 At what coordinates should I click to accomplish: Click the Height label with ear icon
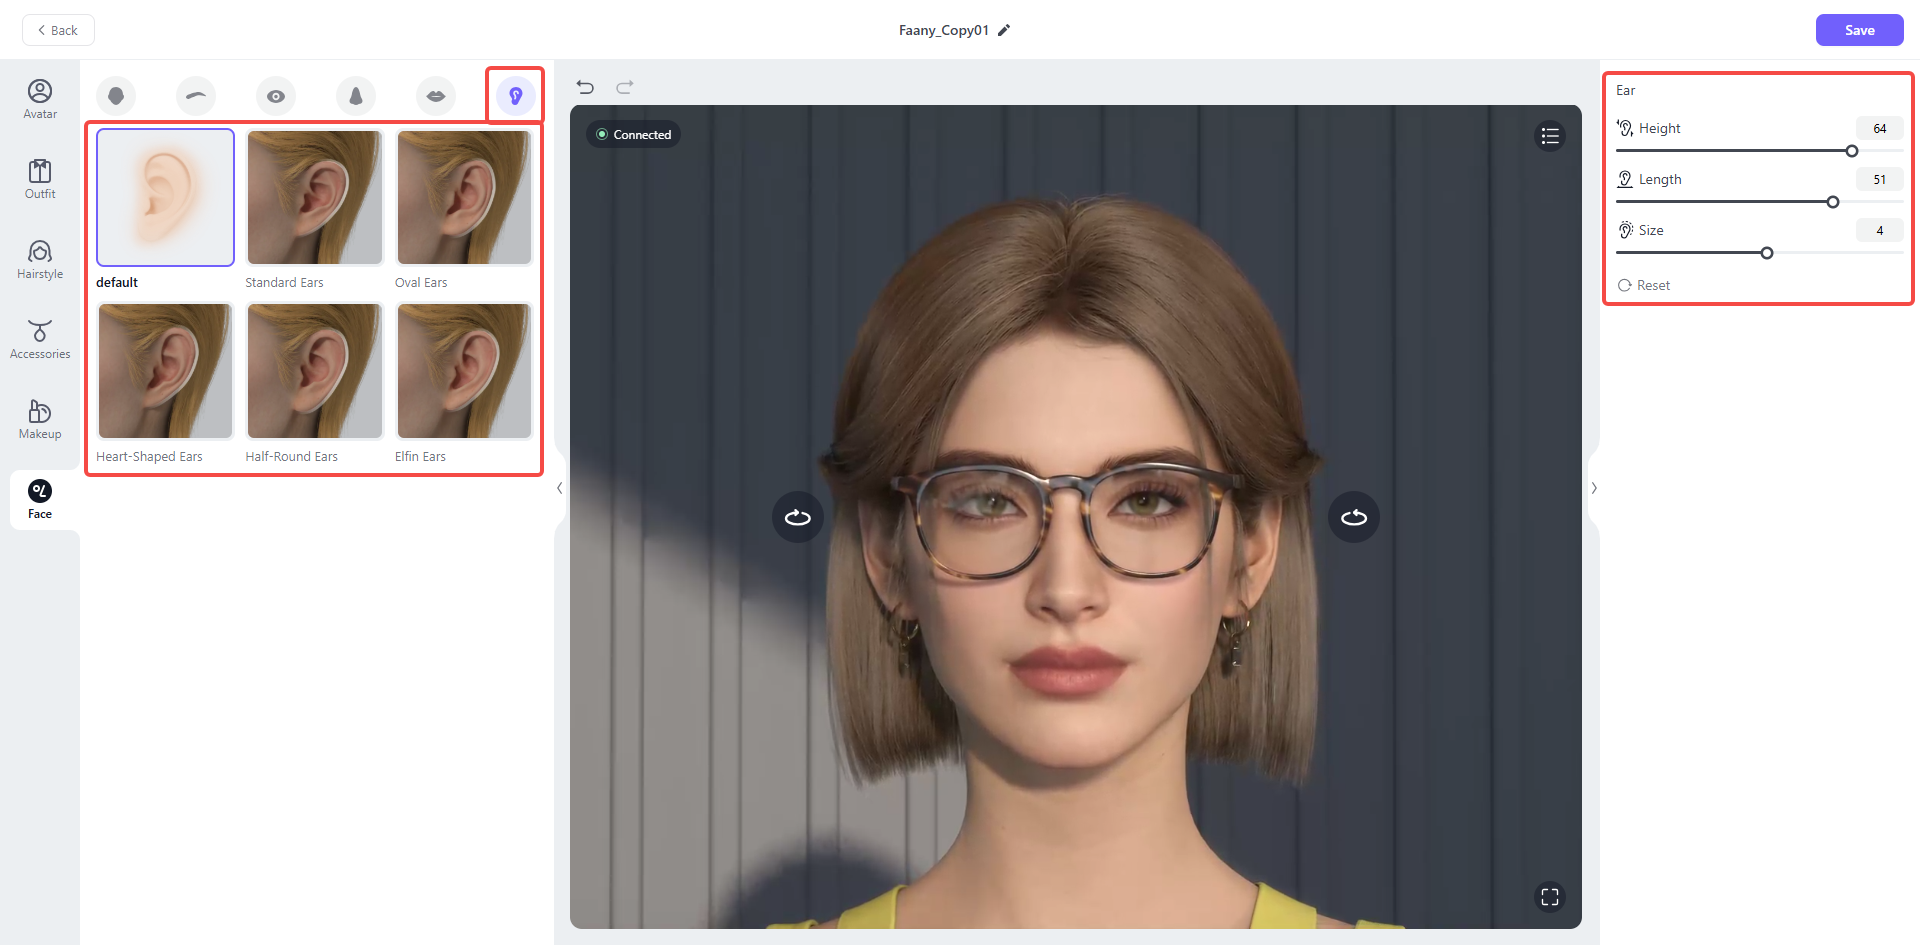pyautogui.click(x=1649, y=128)
